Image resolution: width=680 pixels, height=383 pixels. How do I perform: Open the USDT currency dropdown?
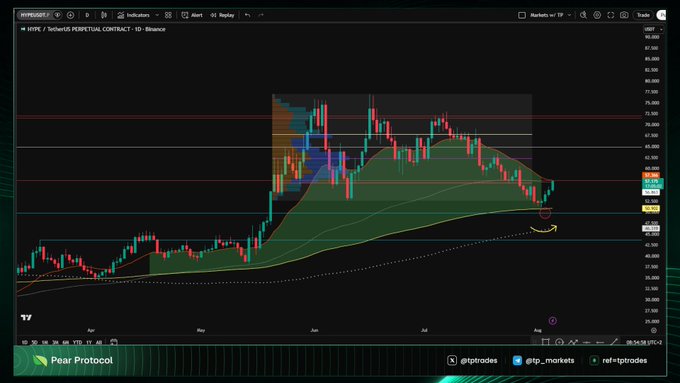pos(653,29)
